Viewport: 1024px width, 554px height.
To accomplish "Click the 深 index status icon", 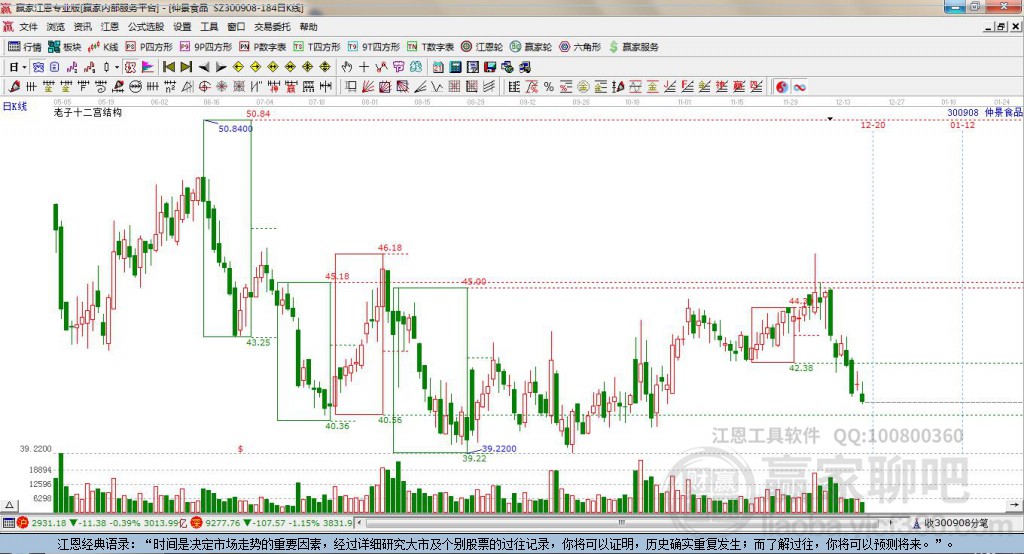I will 197,523.
